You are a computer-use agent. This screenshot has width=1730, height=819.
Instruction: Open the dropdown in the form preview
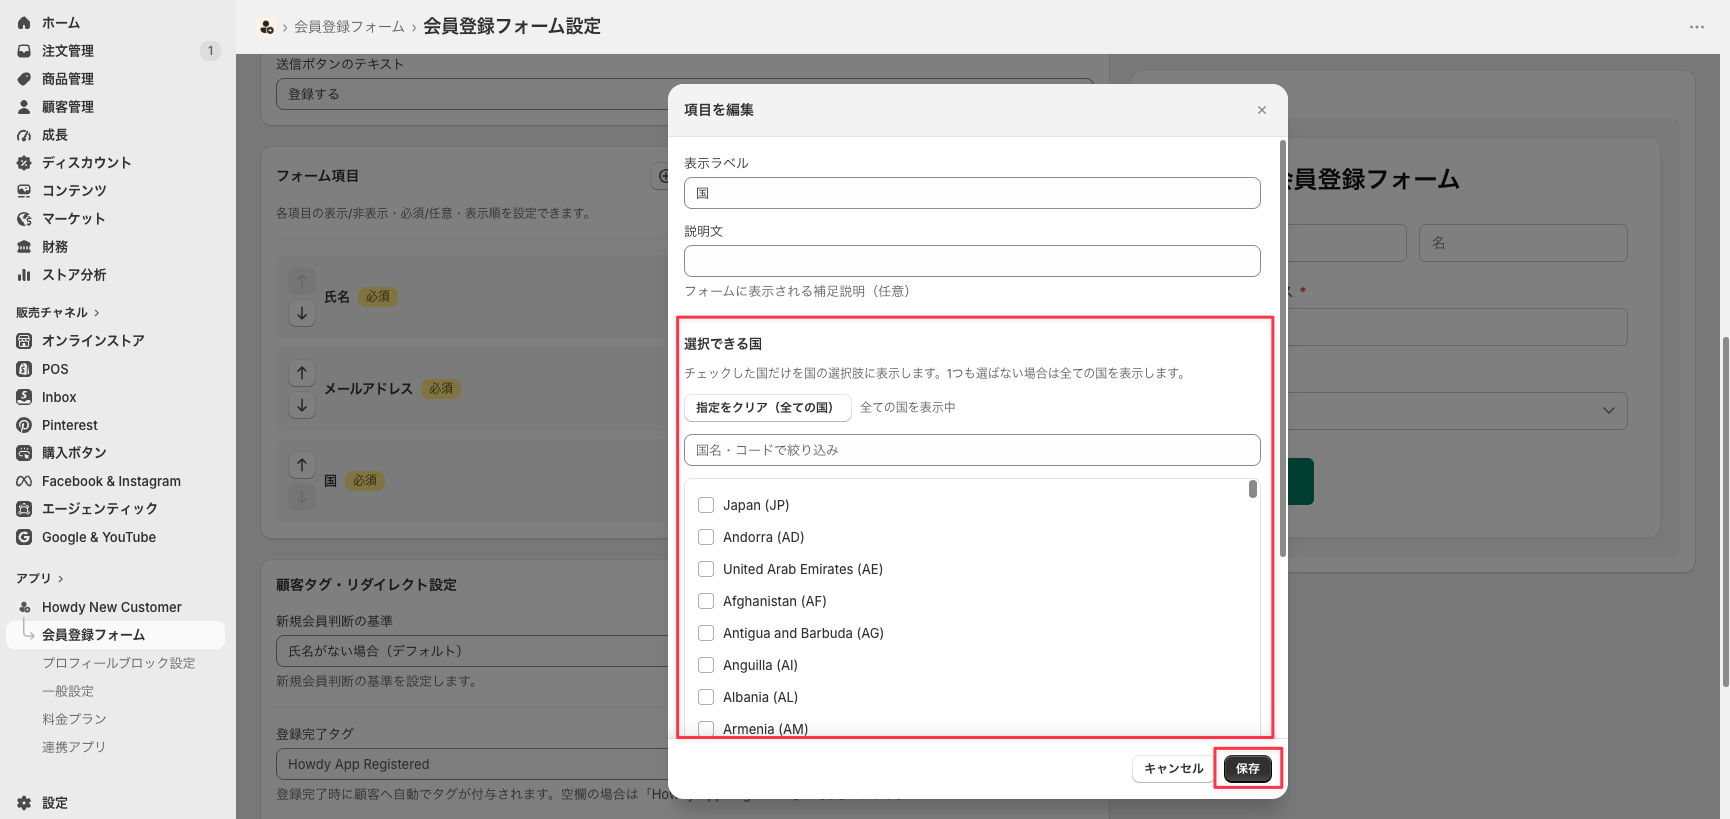[x=1608, y=411]
